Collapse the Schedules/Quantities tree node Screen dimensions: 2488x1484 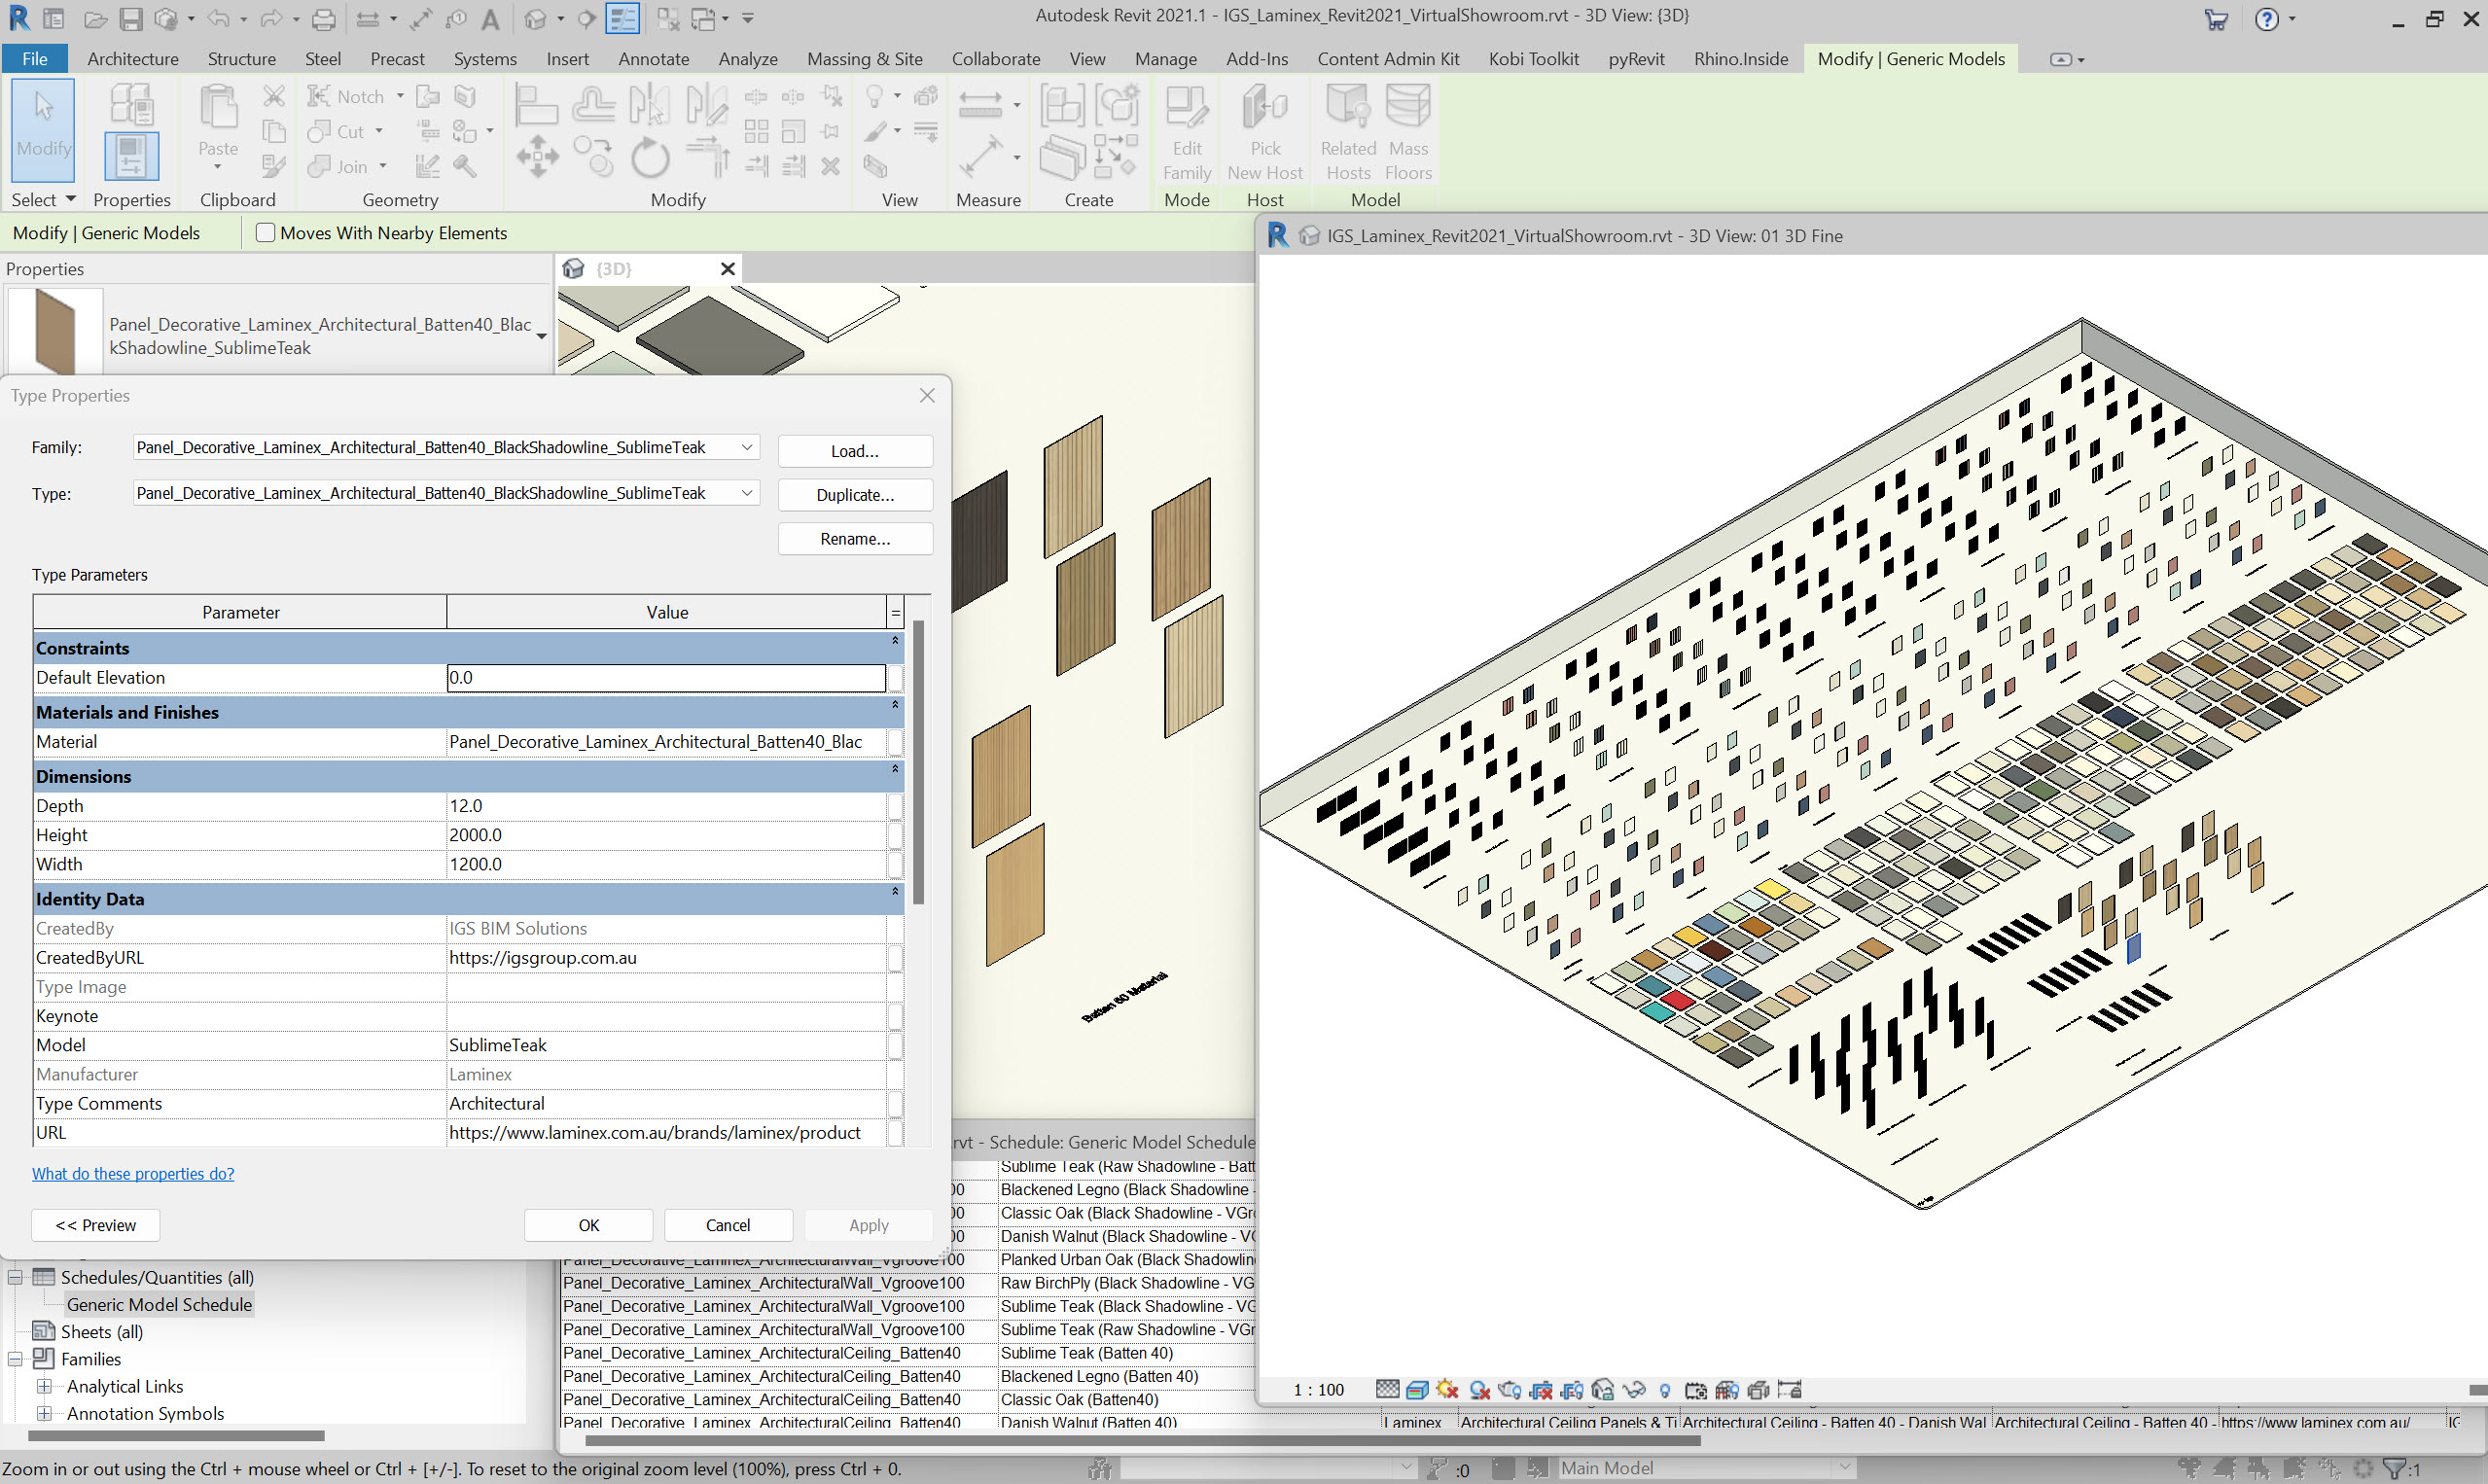[x=15, y=1277]
